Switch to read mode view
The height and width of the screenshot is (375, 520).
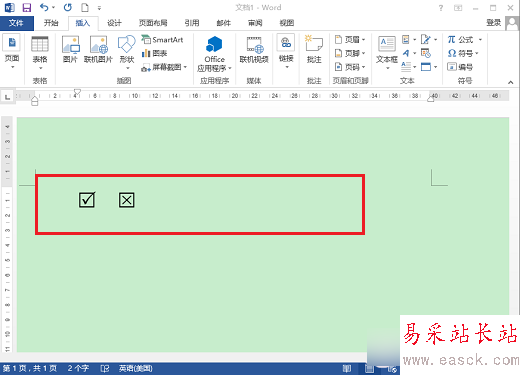[346, 368]
